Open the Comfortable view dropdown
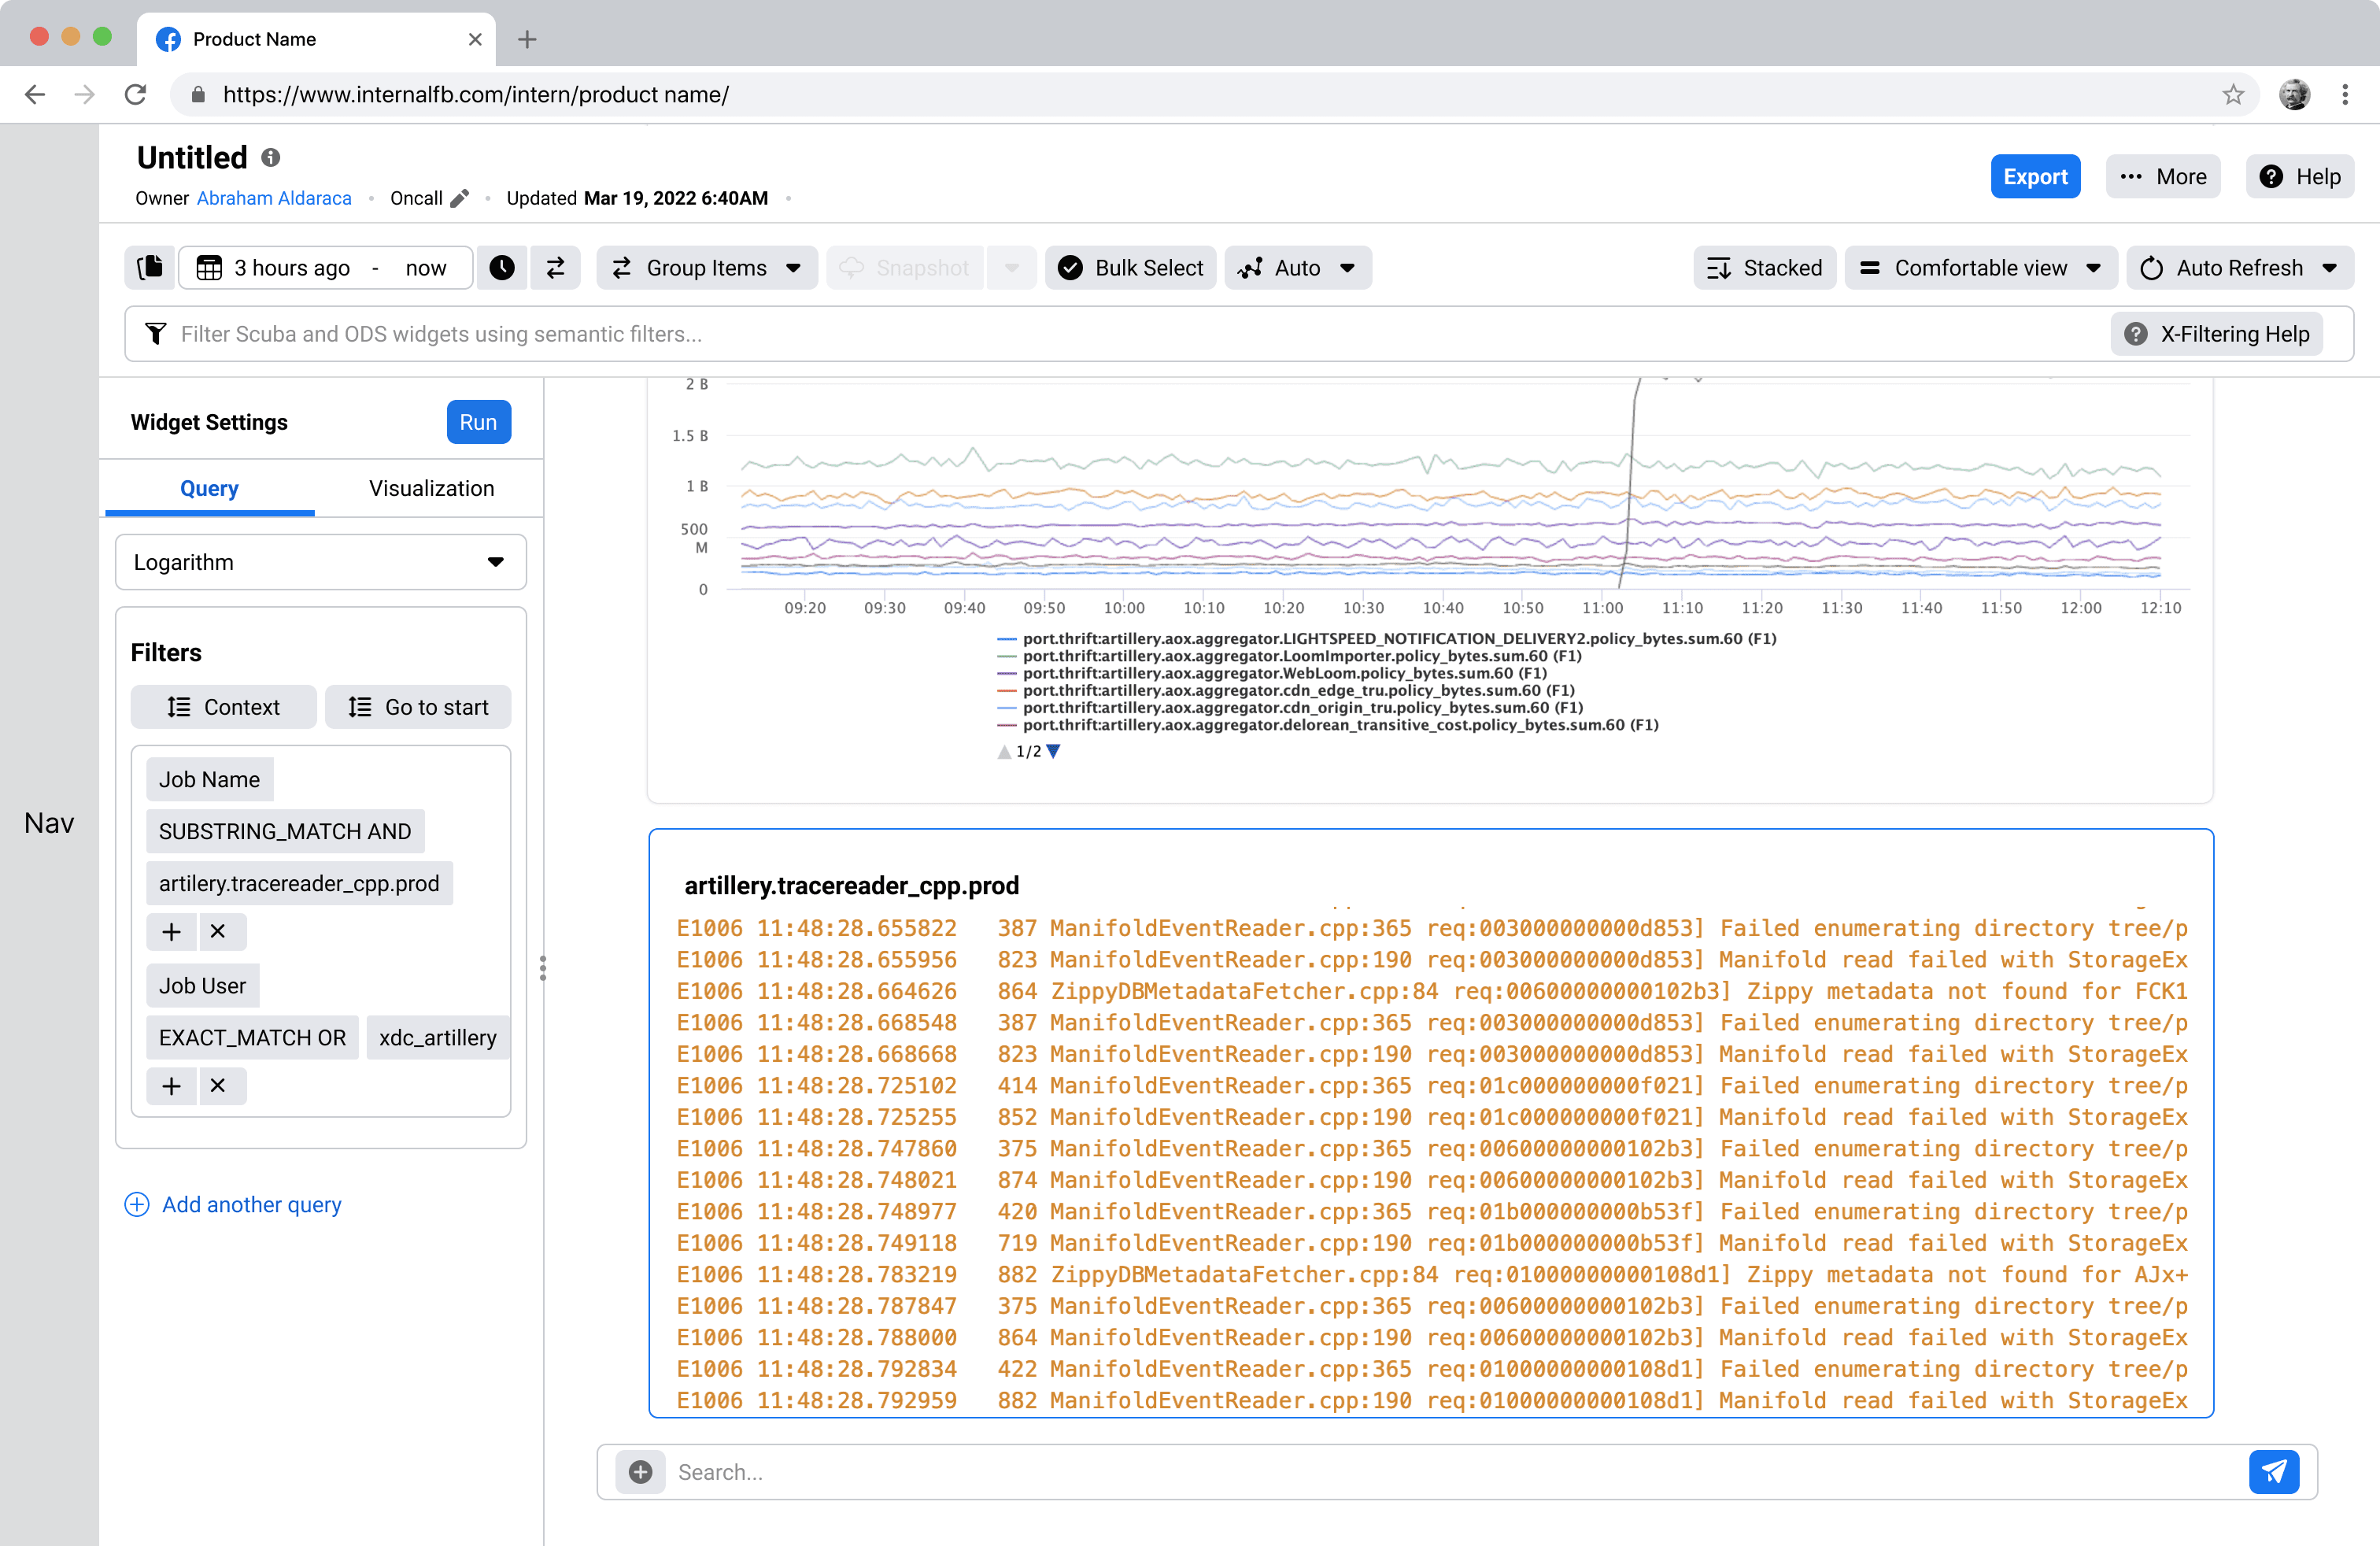 coord(1980,268)
